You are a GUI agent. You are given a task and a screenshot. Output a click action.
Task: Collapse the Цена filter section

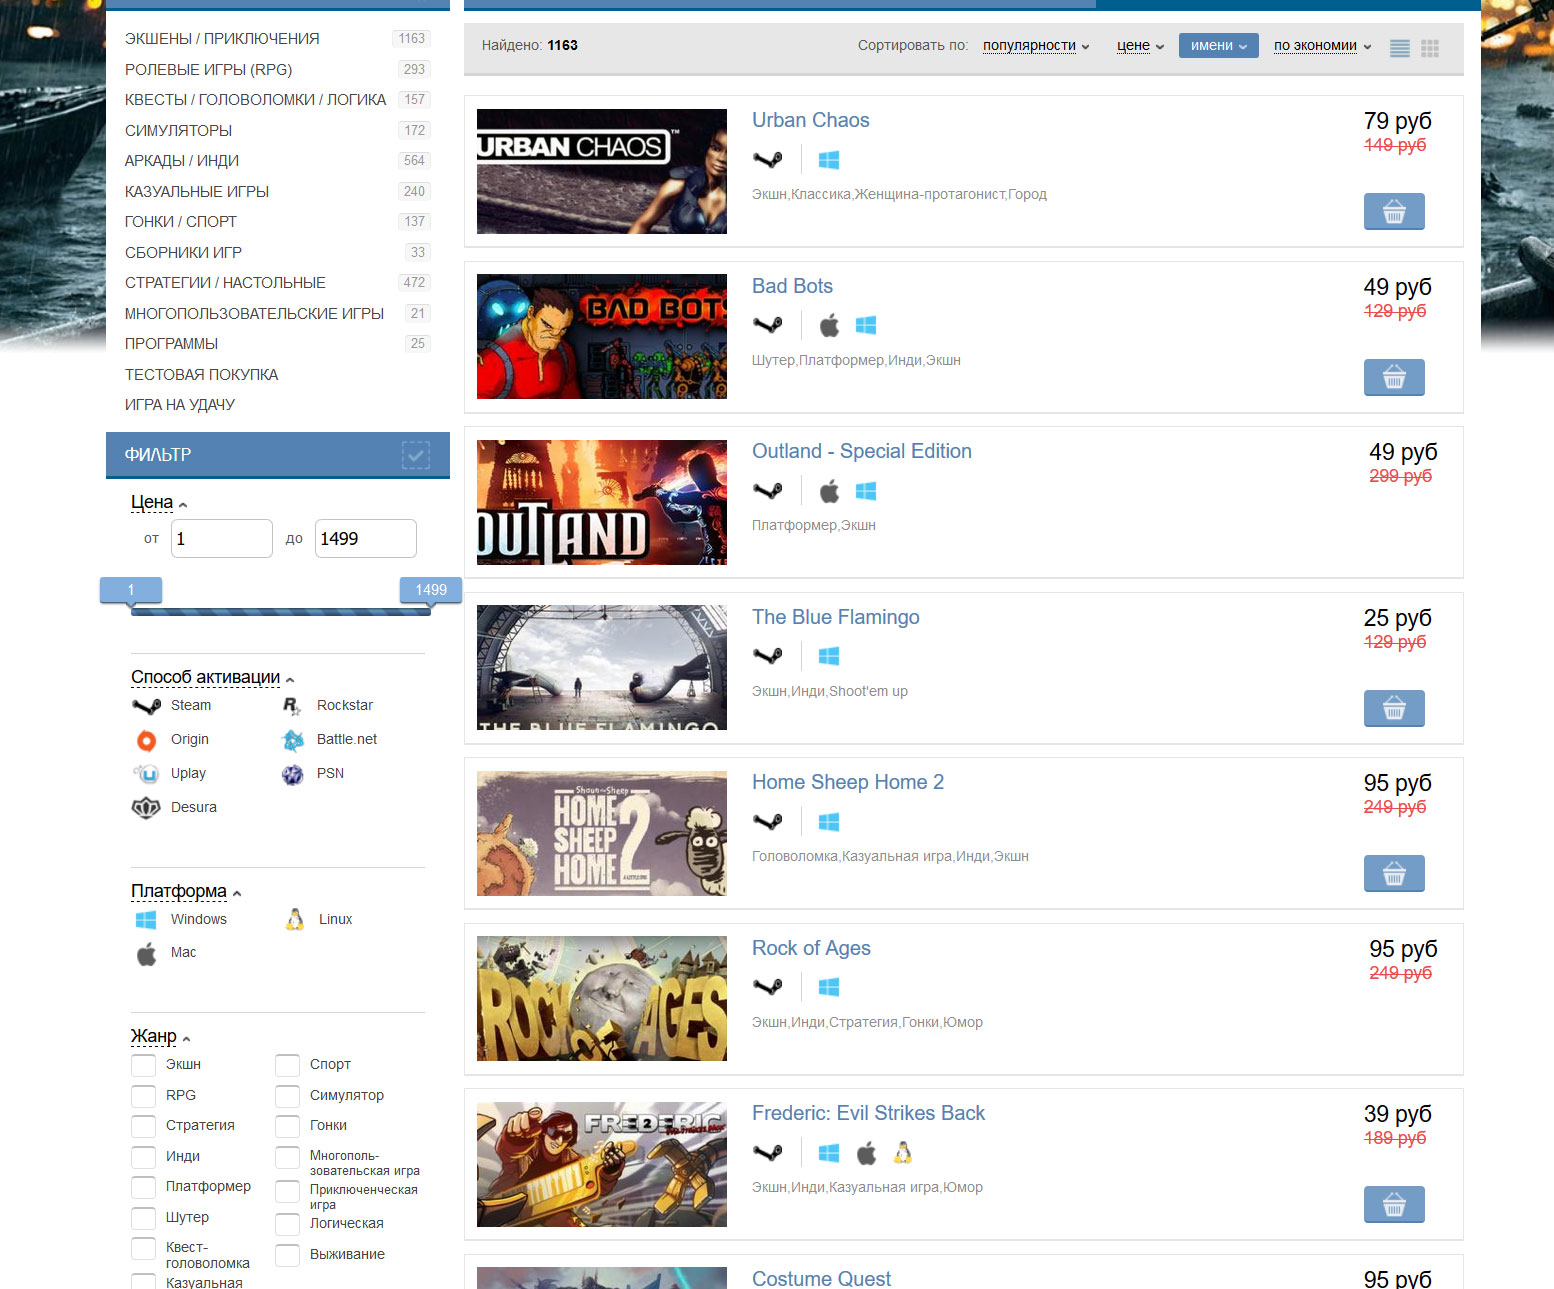159,502
